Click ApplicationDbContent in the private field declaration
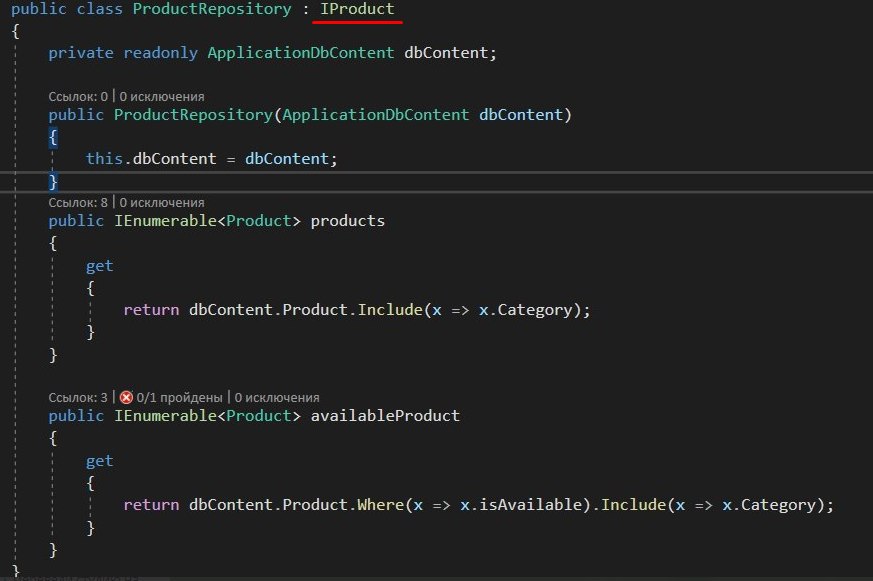The image size is (873, 581). tap(301, 53)
